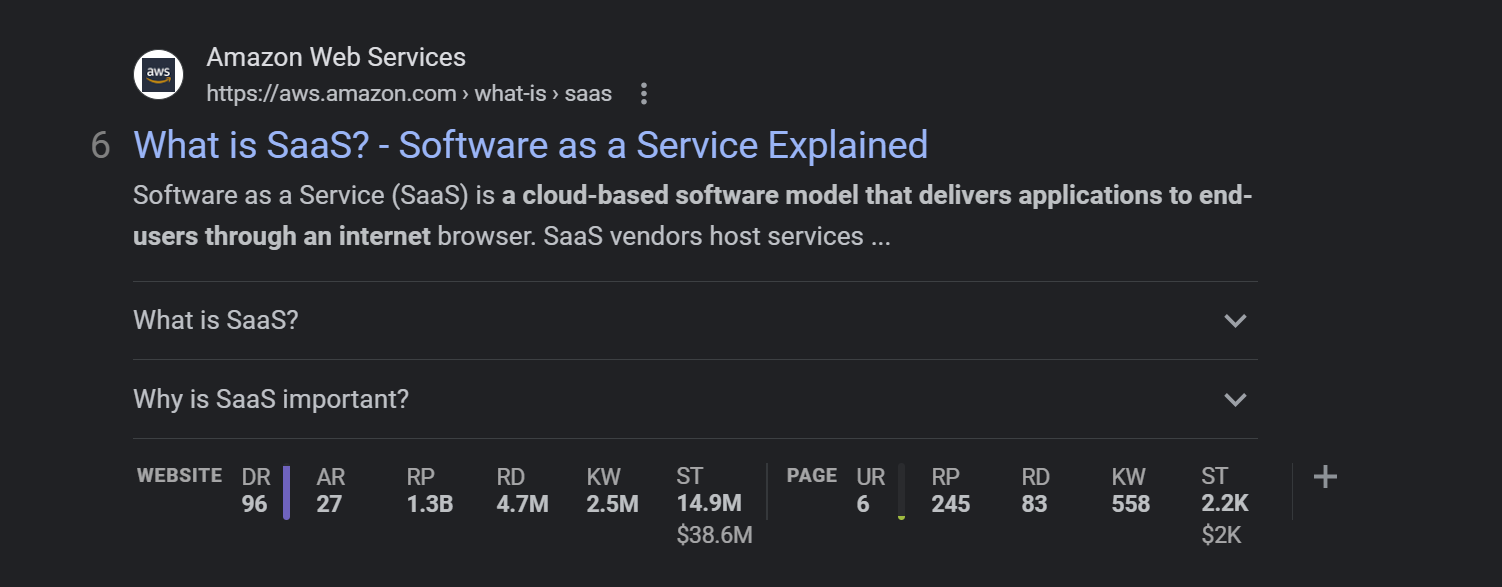Click the search result snippet description text
1502x587 pixels.
[693, 216]
